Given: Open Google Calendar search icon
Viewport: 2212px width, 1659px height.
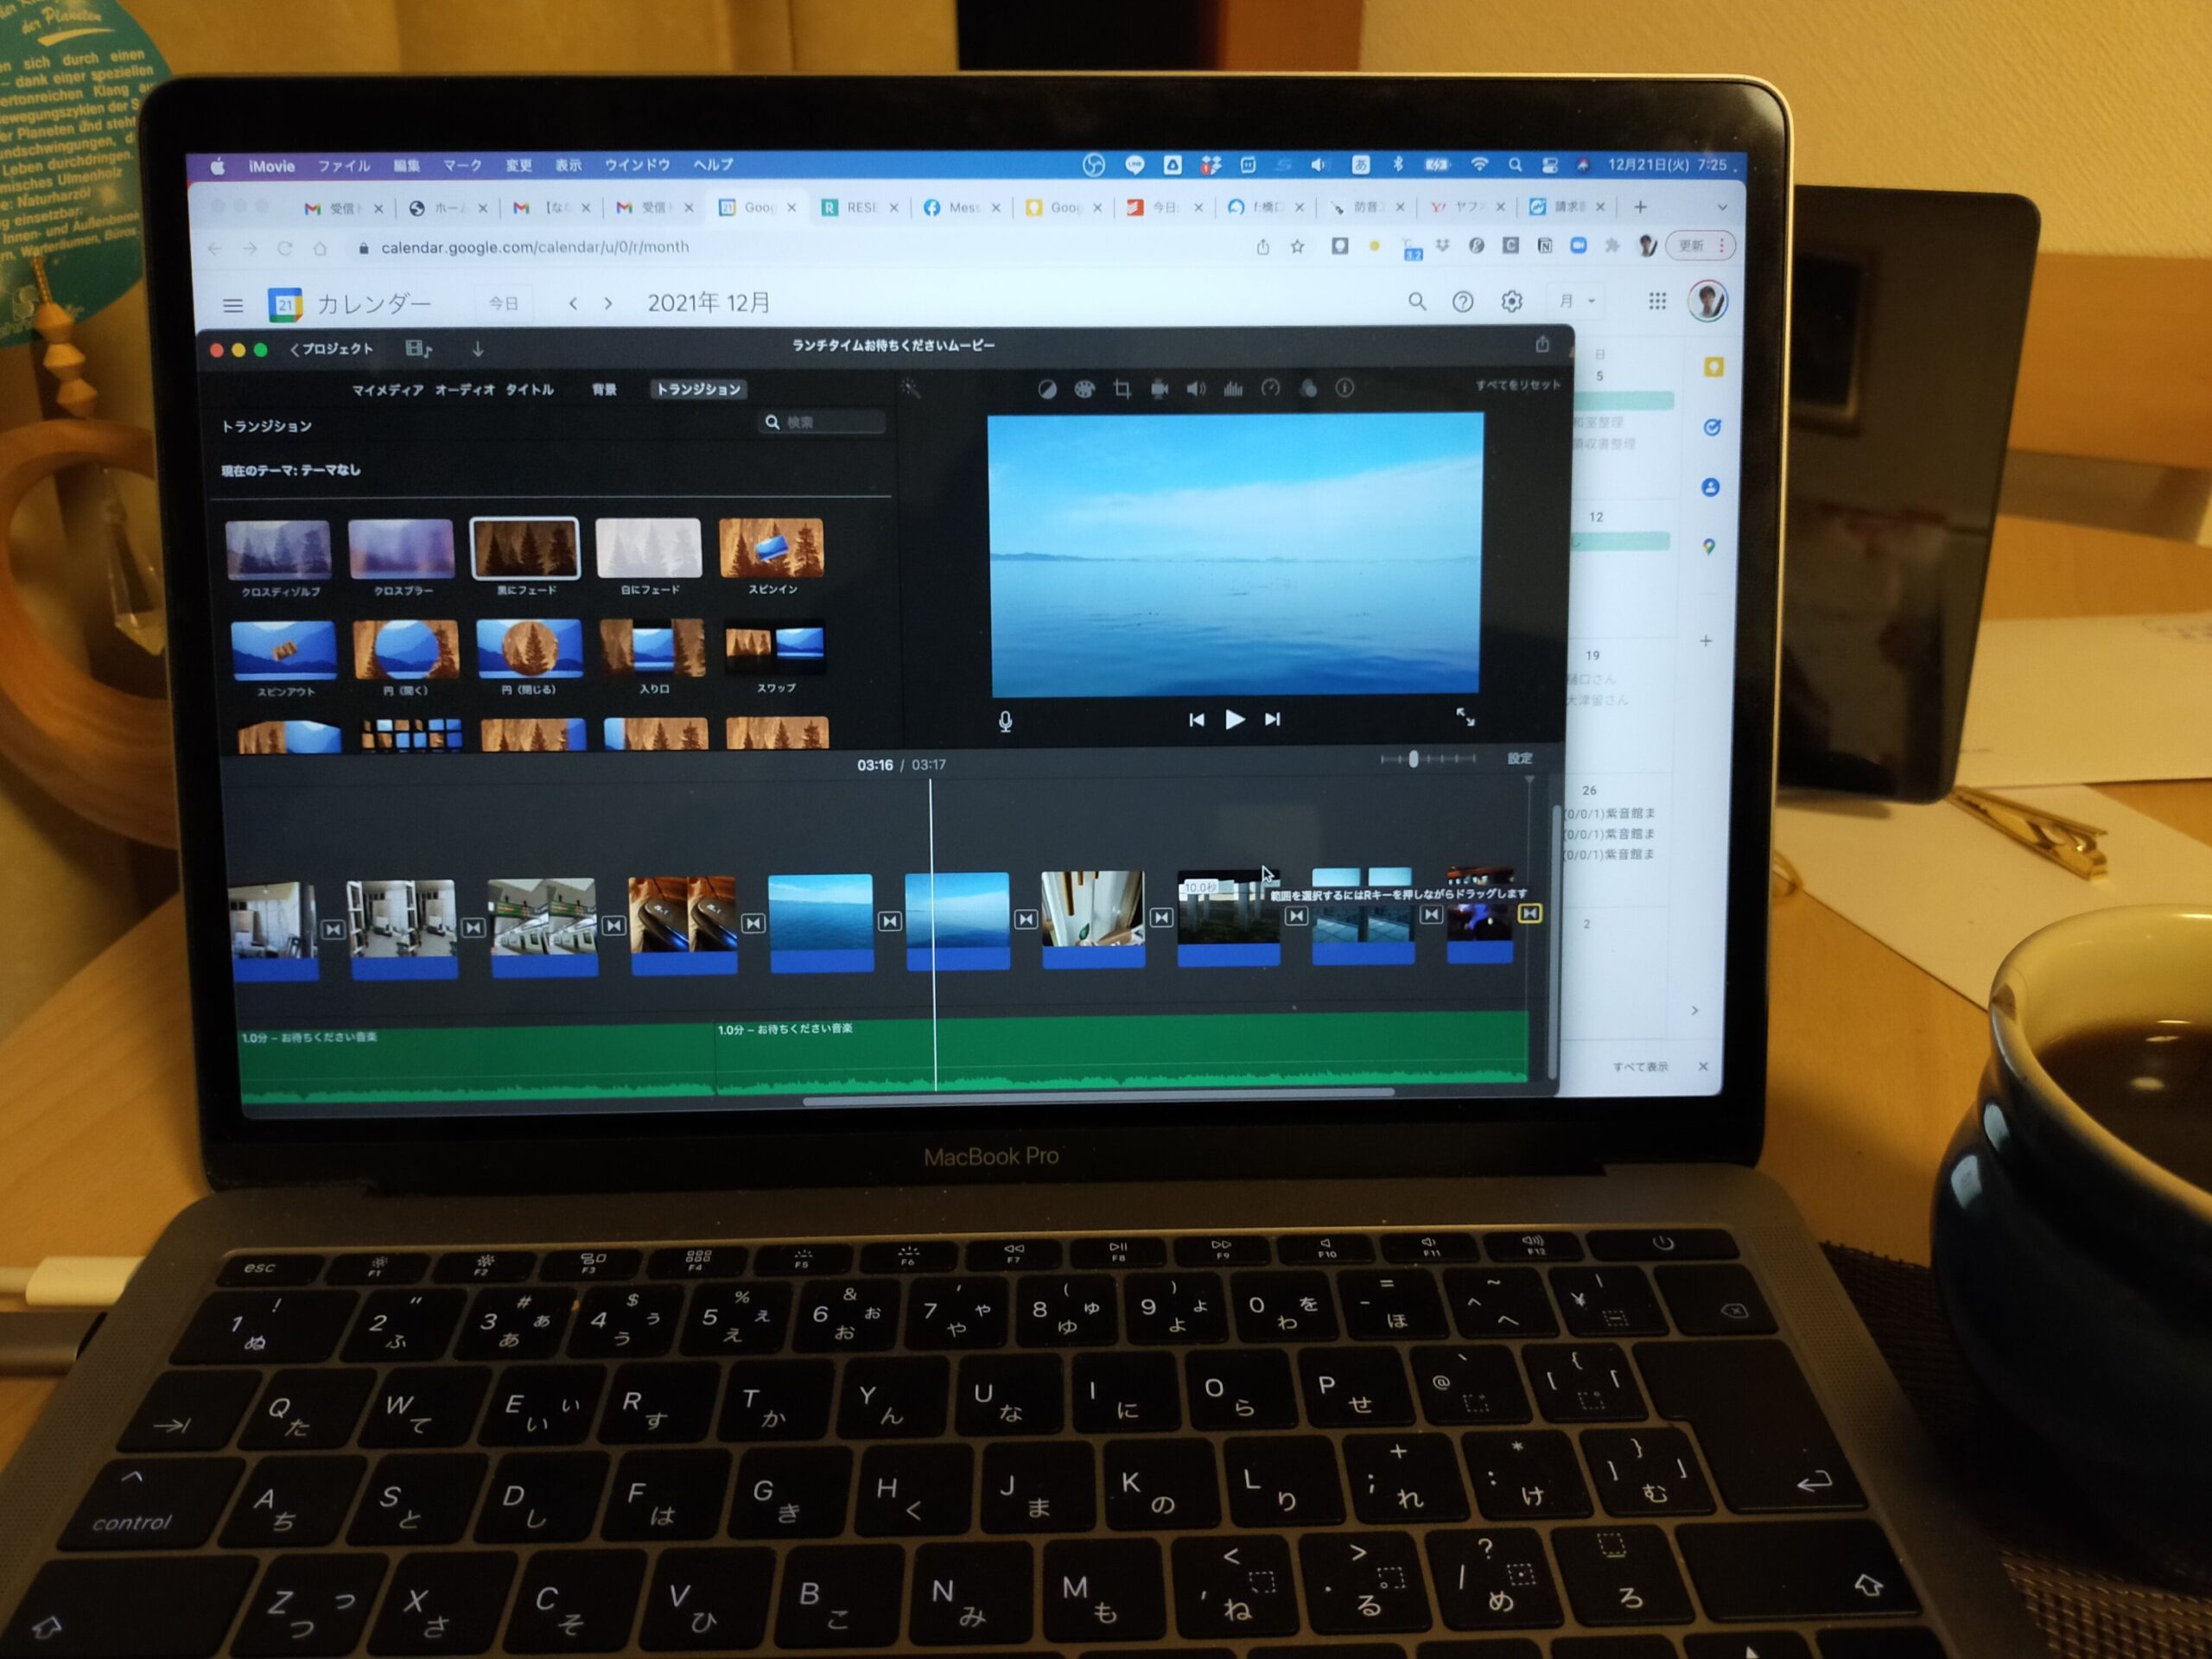Looking at the screenshot, I should (1416, 301).
